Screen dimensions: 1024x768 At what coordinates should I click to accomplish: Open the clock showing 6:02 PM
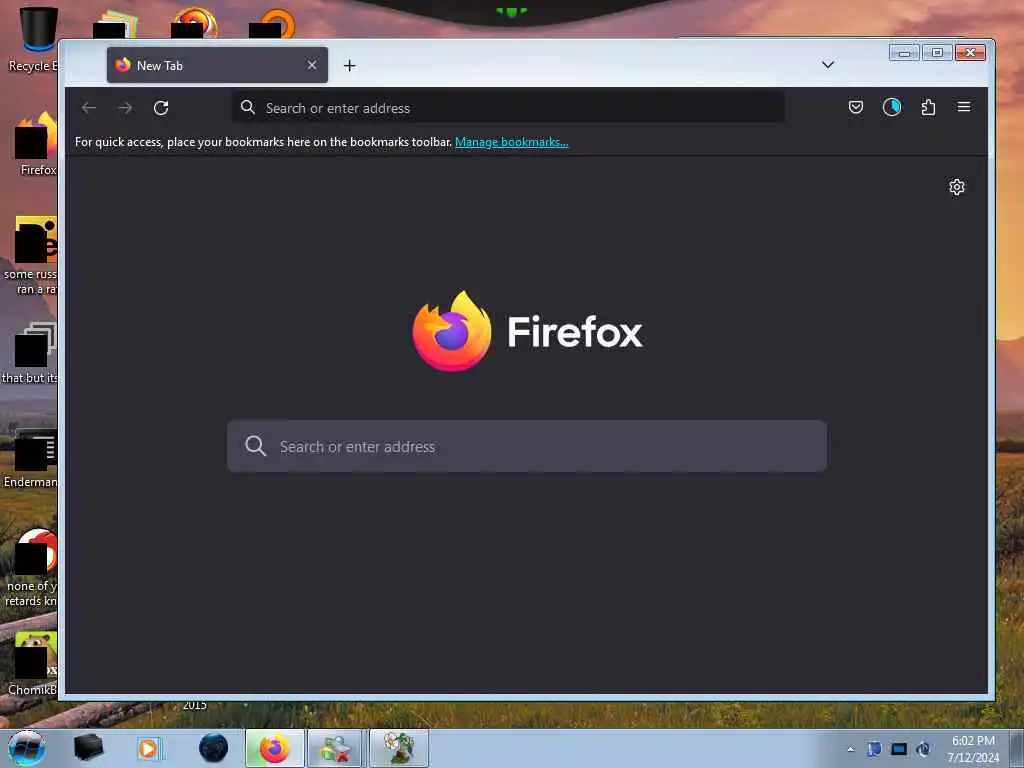point(973,748)
